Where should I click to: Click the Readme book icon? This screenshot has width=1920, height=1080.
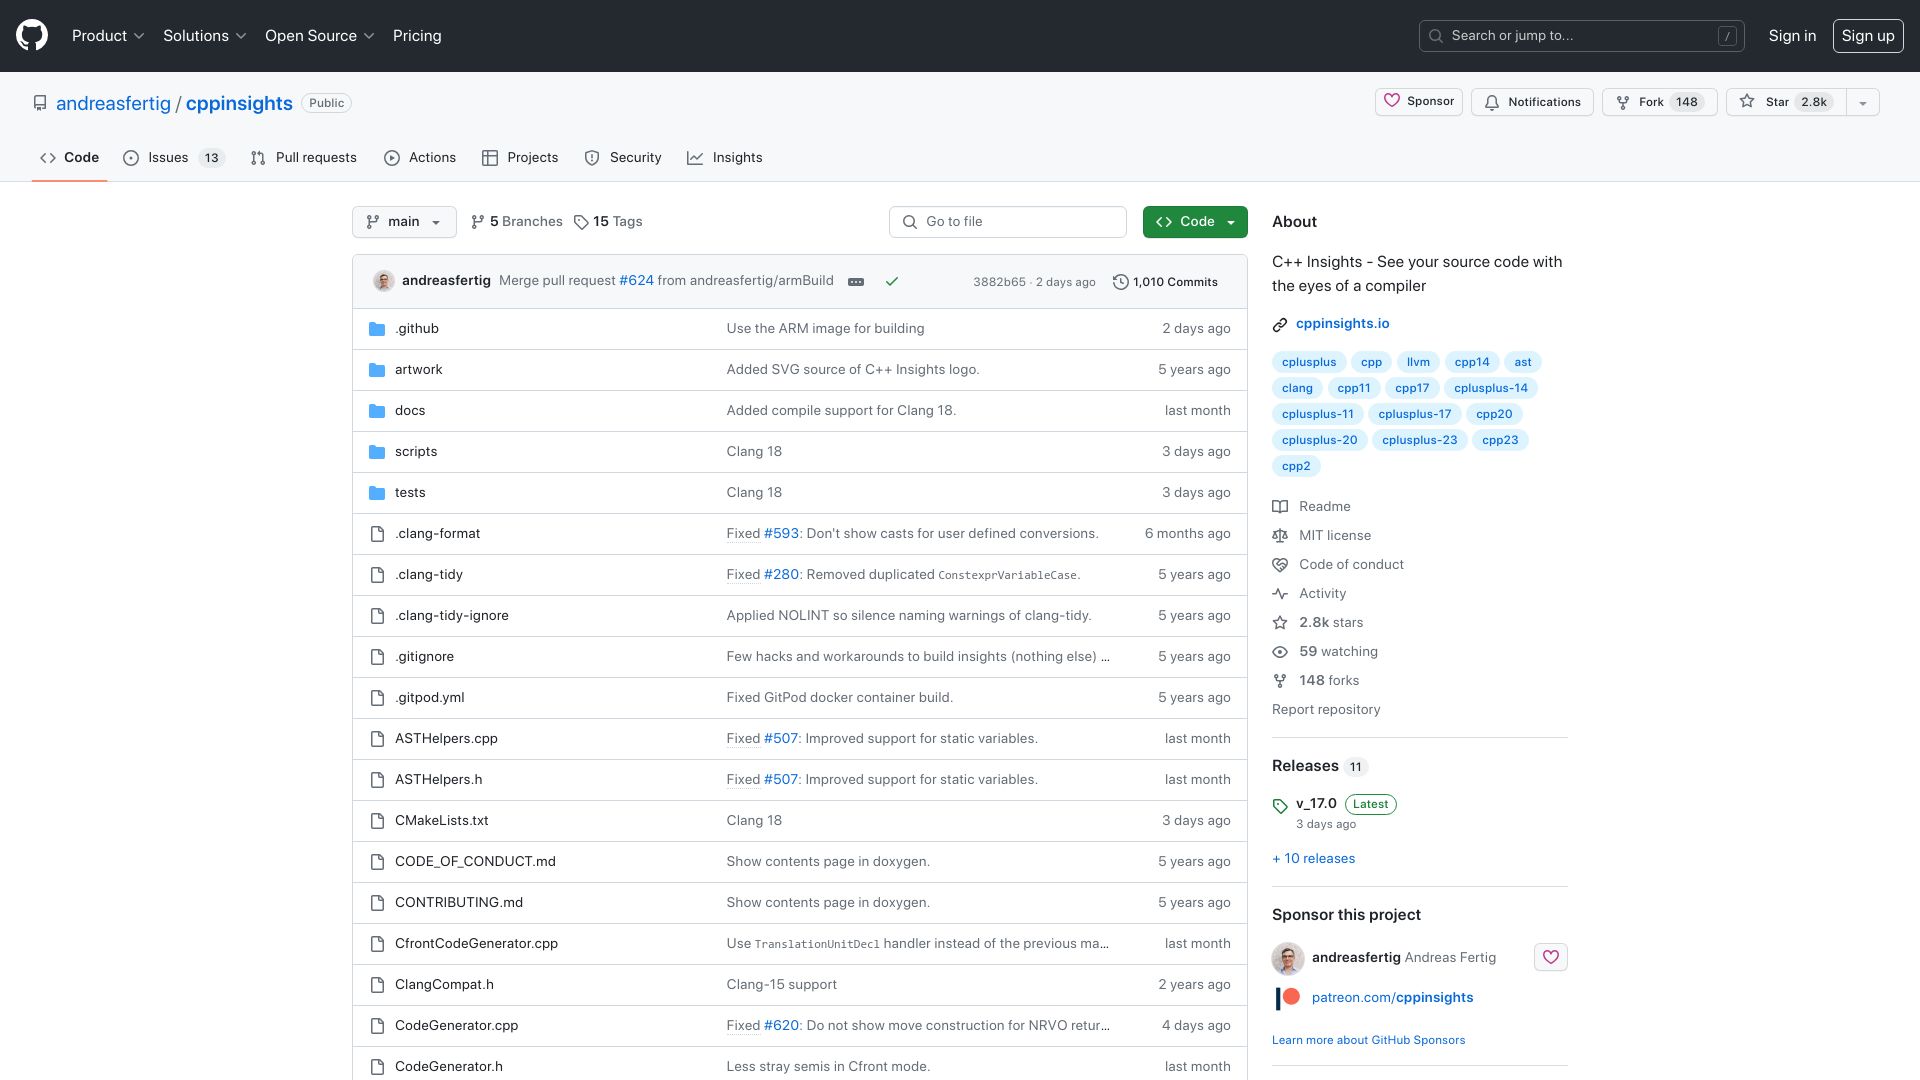(x=1280, y=507)
